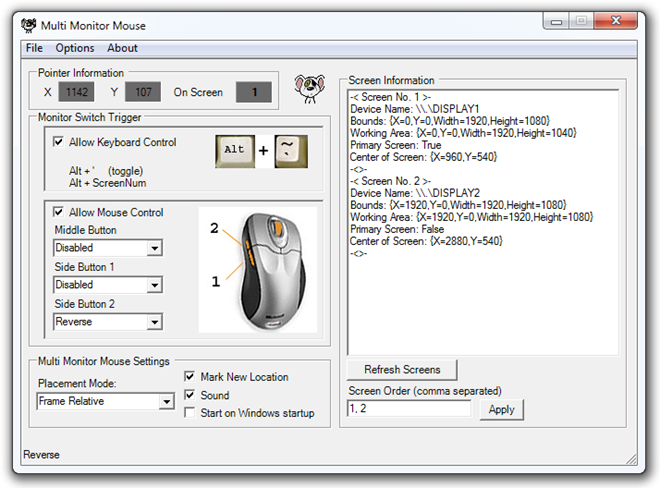Click the Refresh Screens button
The image size is (660, 488).
tap(402, 369)
